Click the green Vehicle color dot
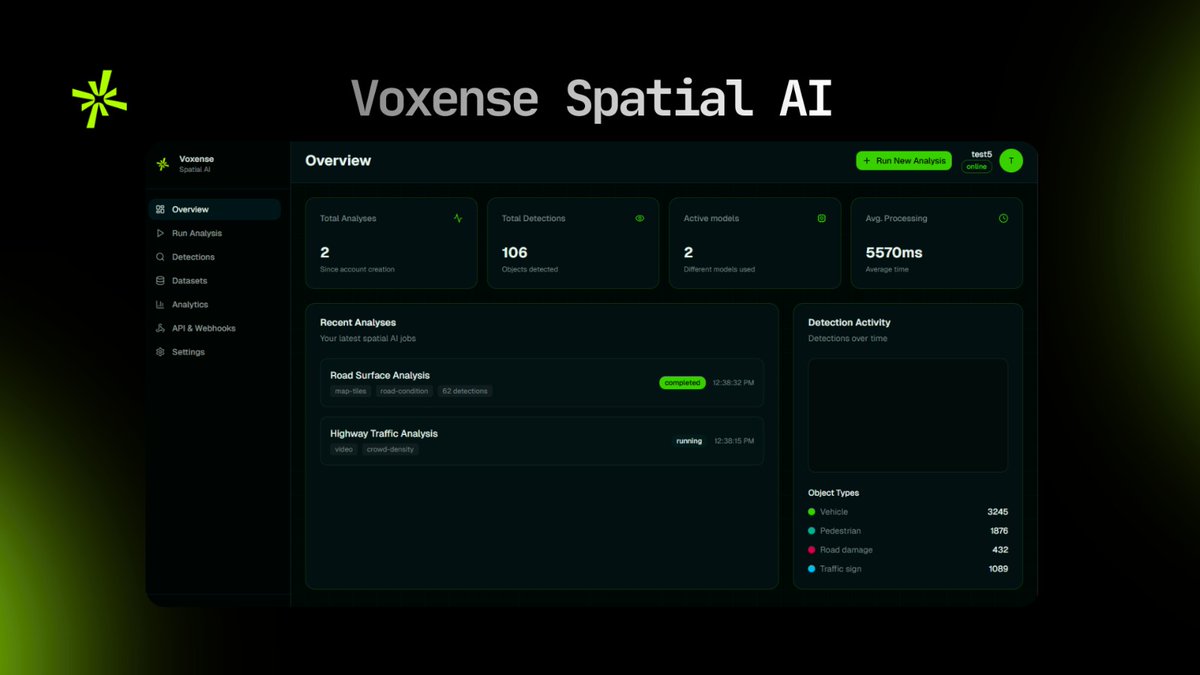This screenshot has height=675, width=1200. (x=812, y=512)
